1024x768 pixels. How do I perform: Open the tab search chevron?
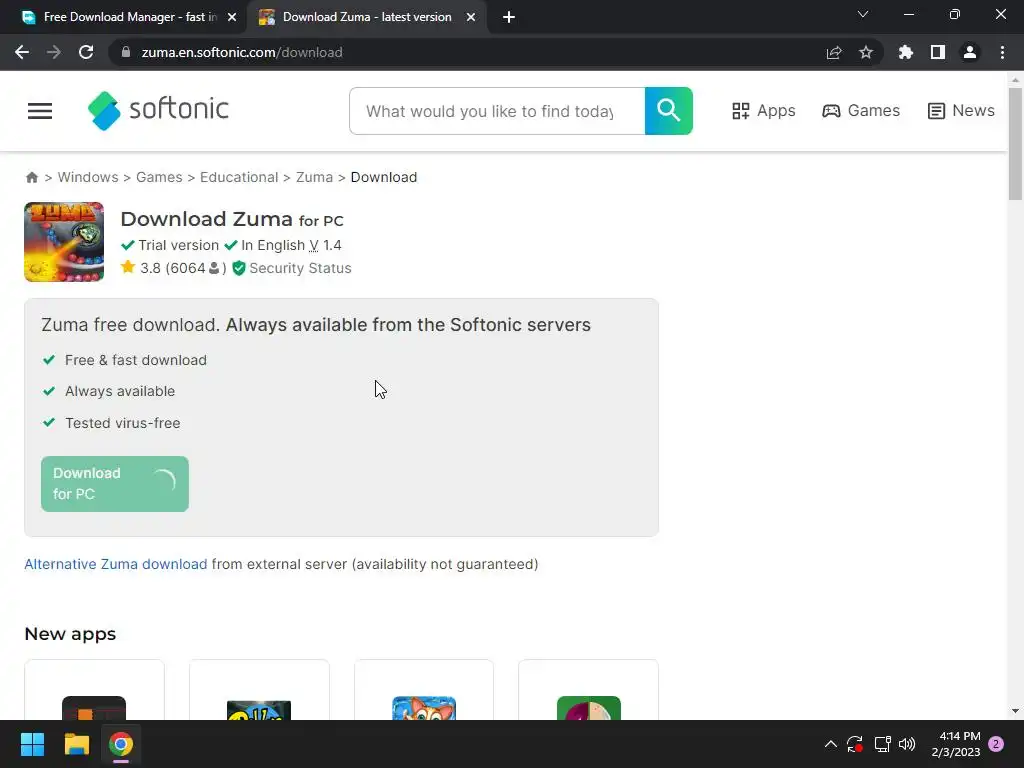(863, 14)
